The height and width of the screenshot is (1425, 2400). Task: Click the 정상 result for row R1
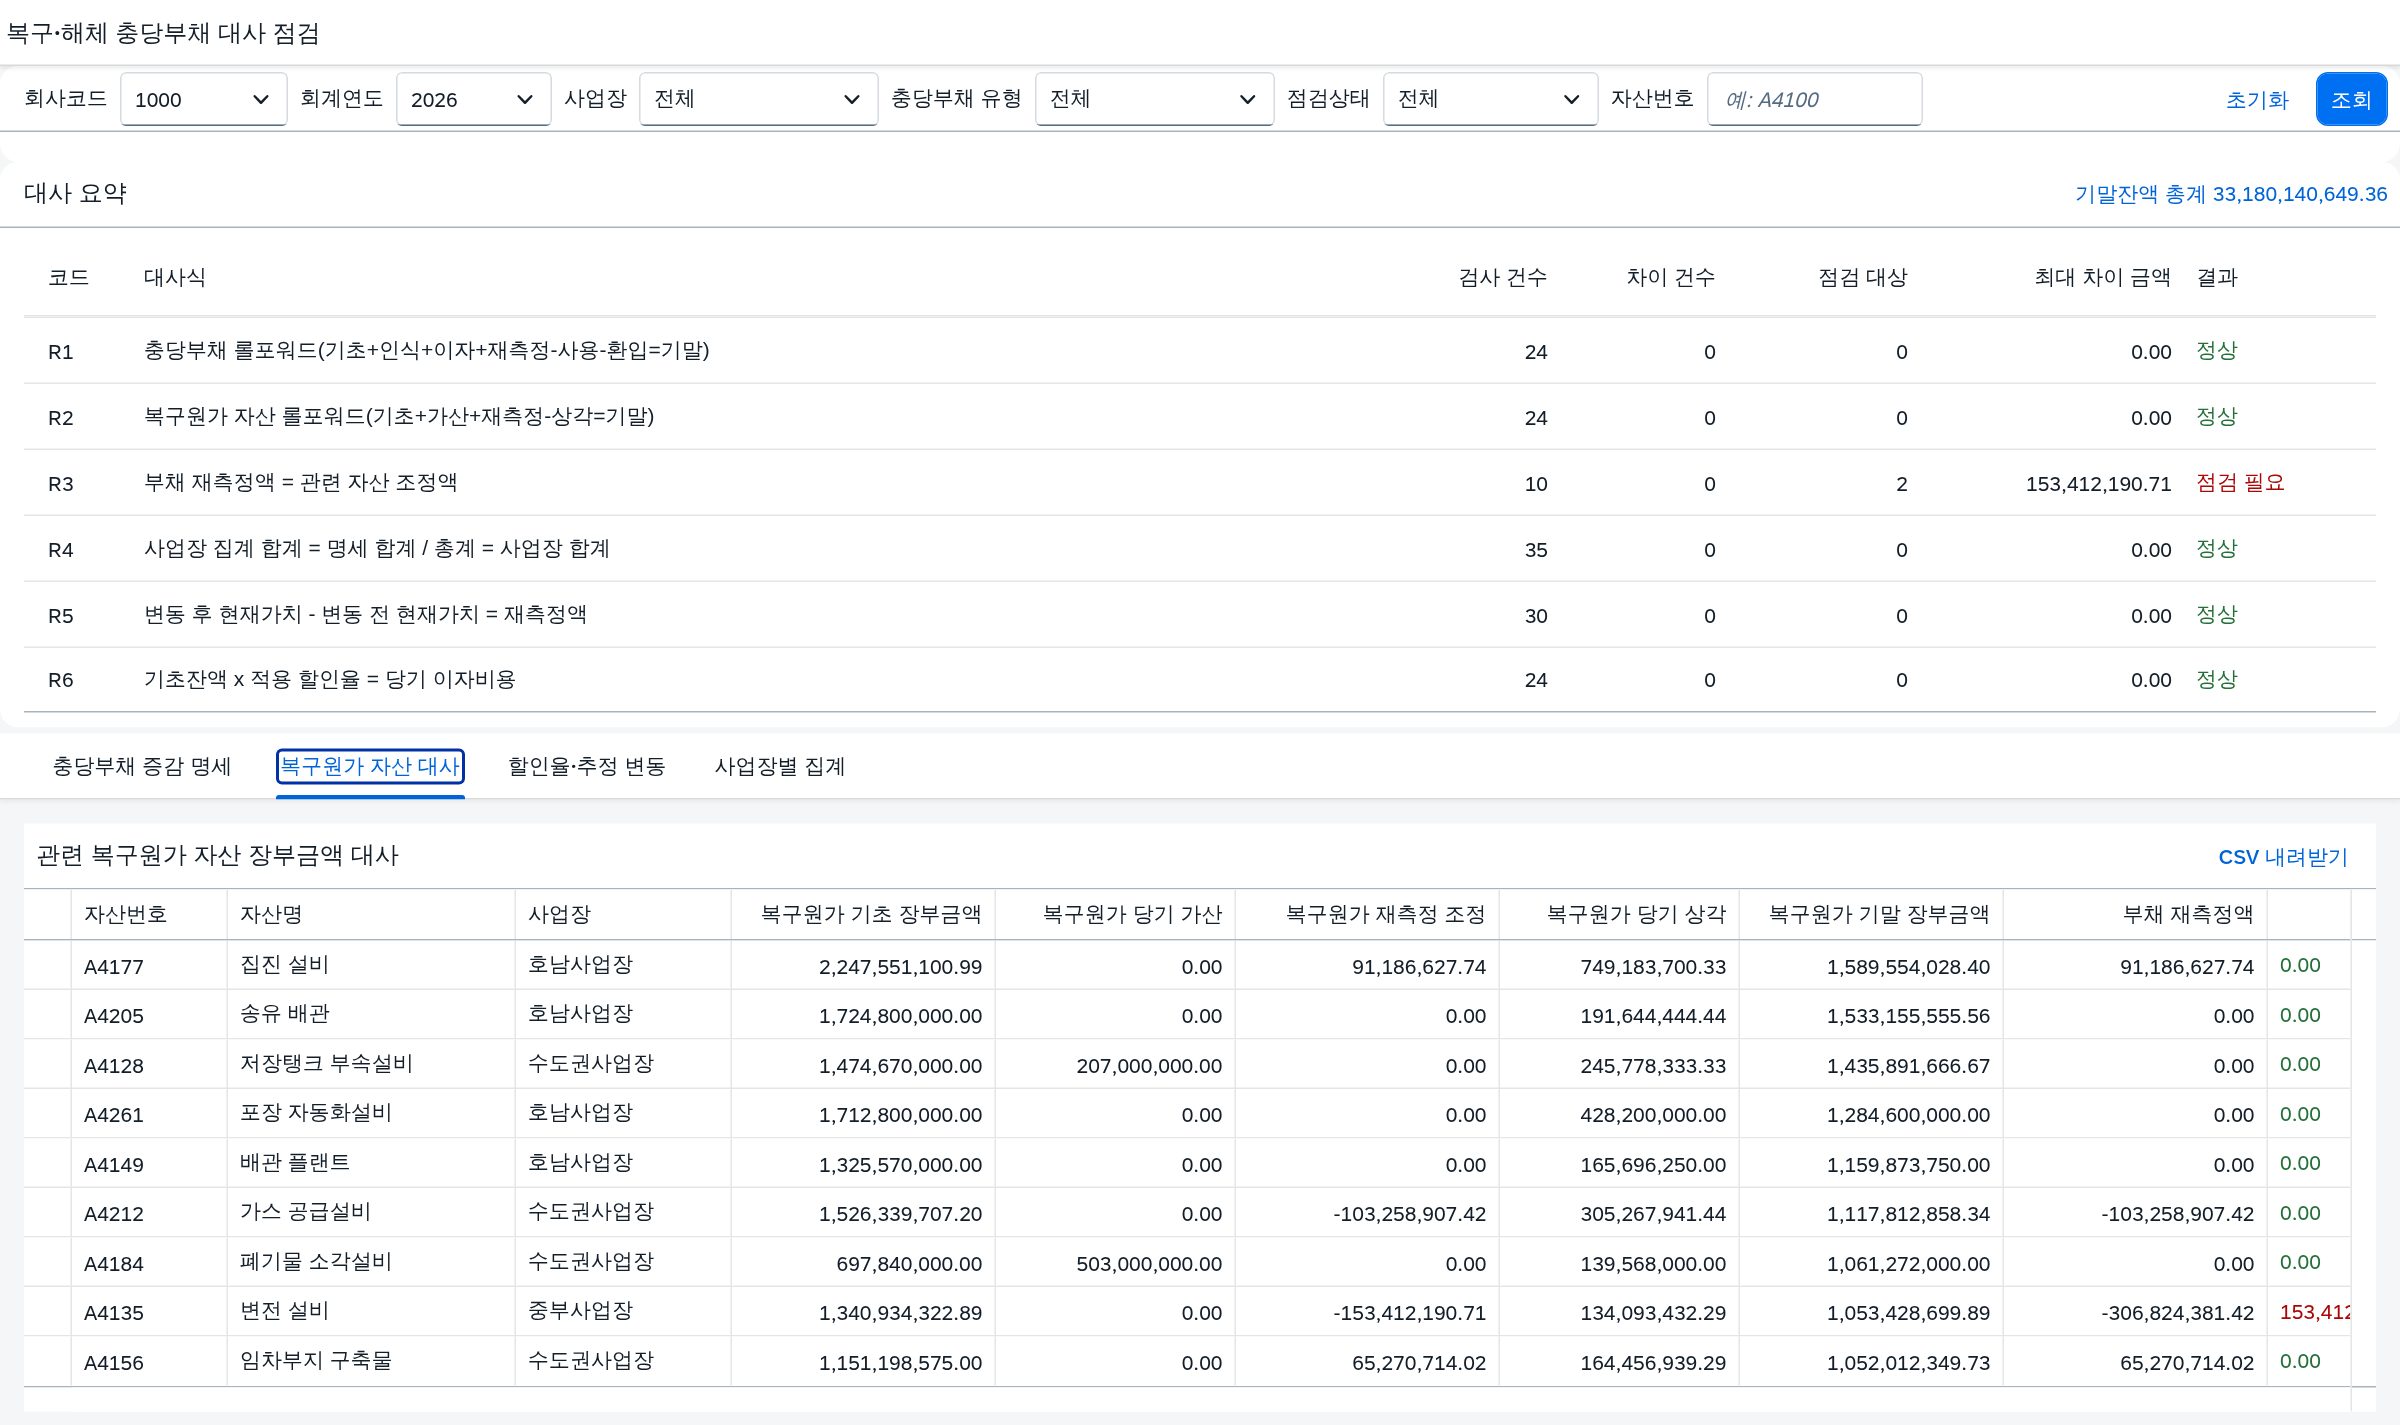(x=2216, y=351)
